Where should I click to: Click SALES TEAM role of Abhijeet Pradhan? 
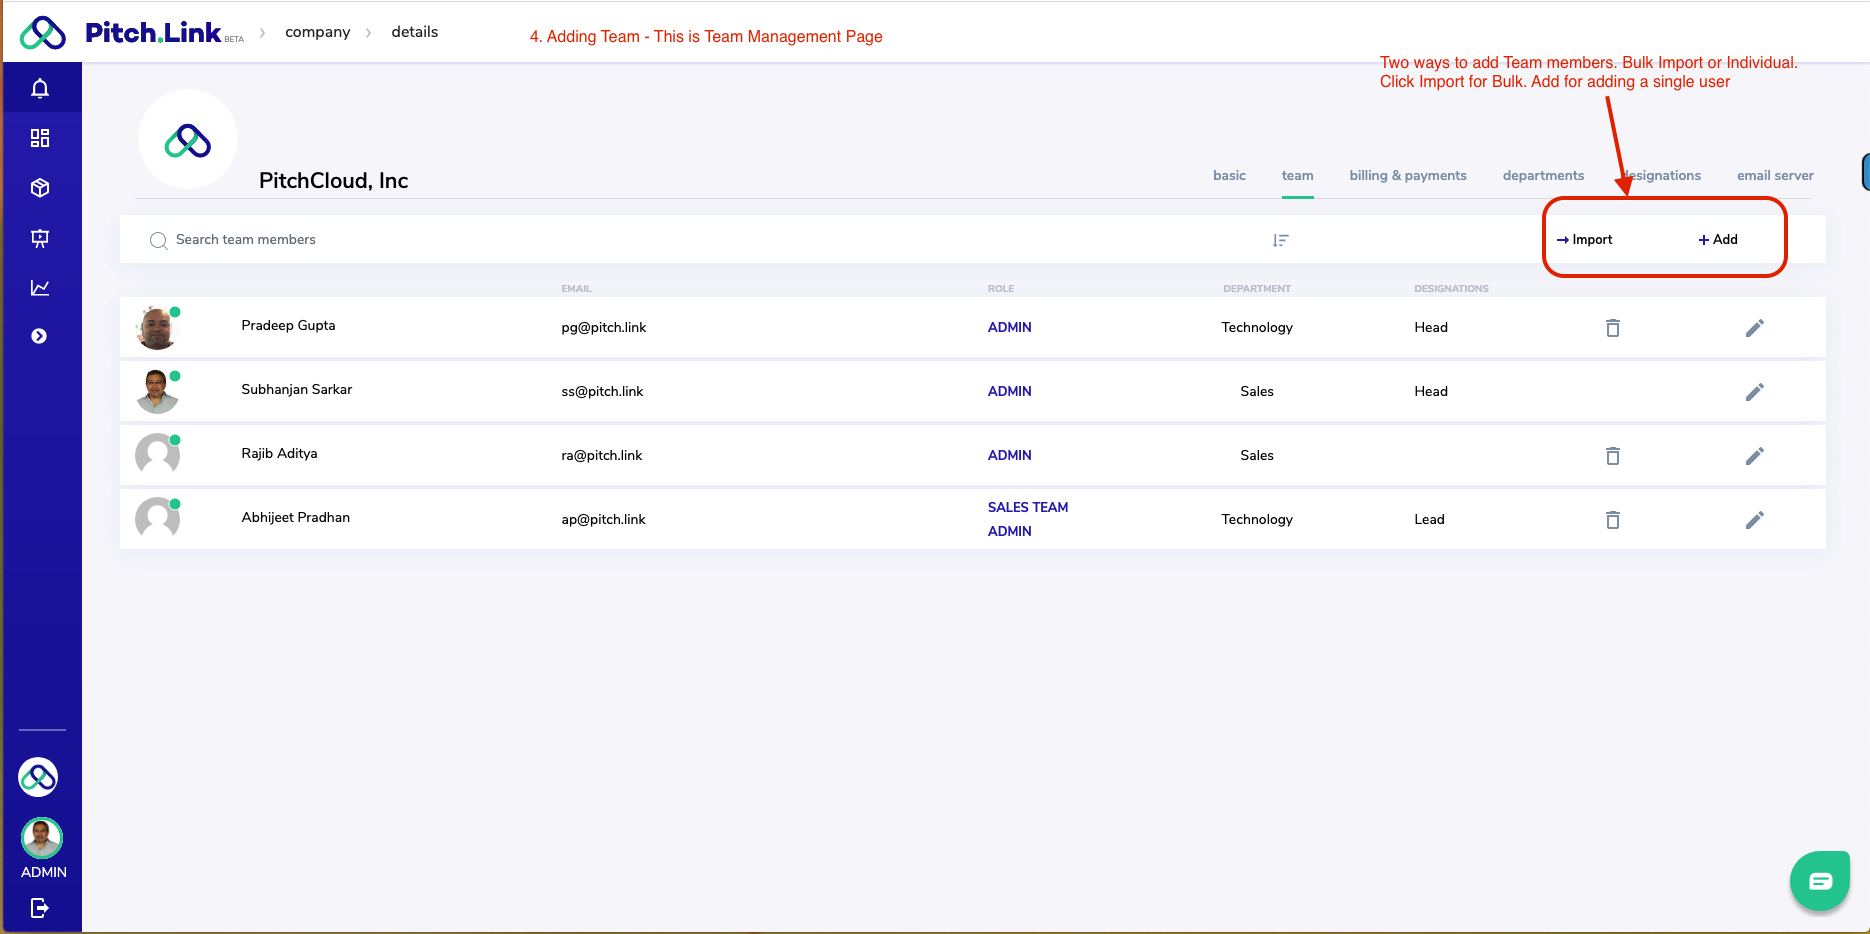[x=1028, y=508]
